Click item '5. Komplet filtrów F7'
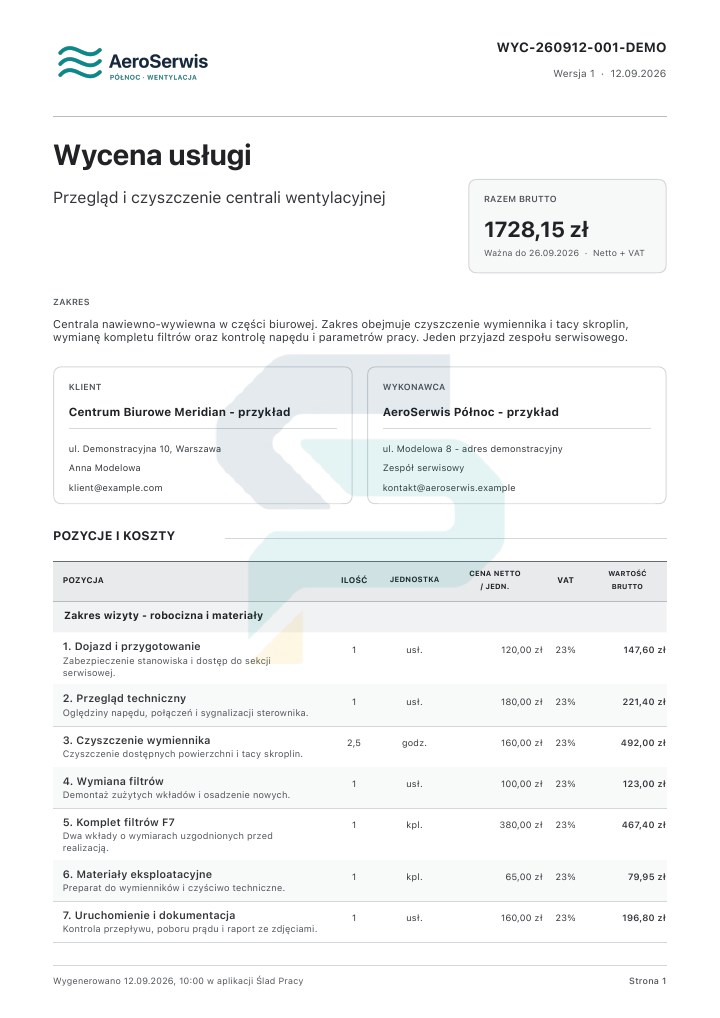The height and width of the screenshot is (1018, 720). pos(119,822)
